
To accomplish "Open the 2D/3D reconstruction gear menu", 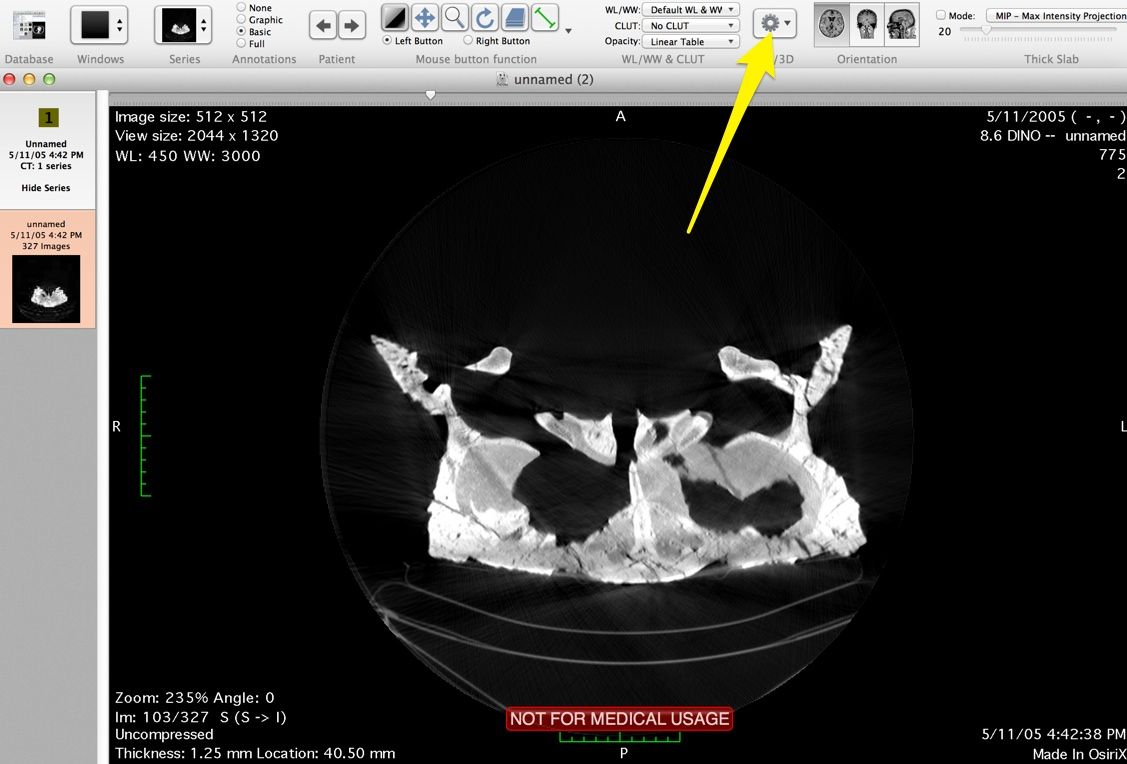I will click(x=770, y=22).
